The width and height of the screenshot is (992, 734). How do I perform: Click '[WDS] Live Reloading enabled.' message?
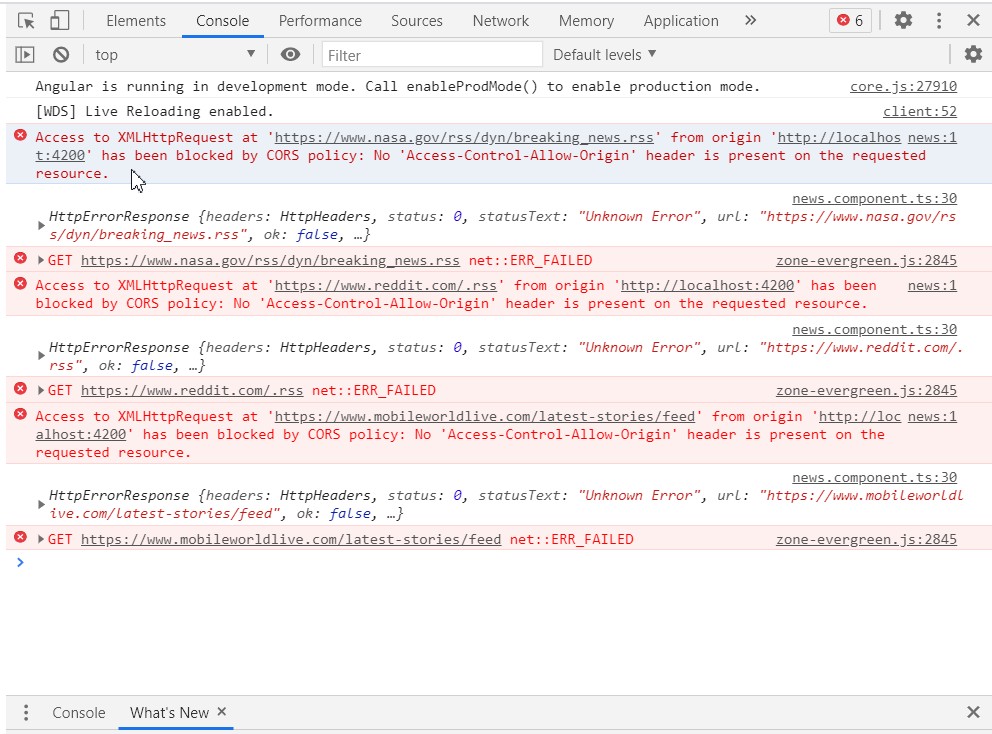tap(154, 111)
